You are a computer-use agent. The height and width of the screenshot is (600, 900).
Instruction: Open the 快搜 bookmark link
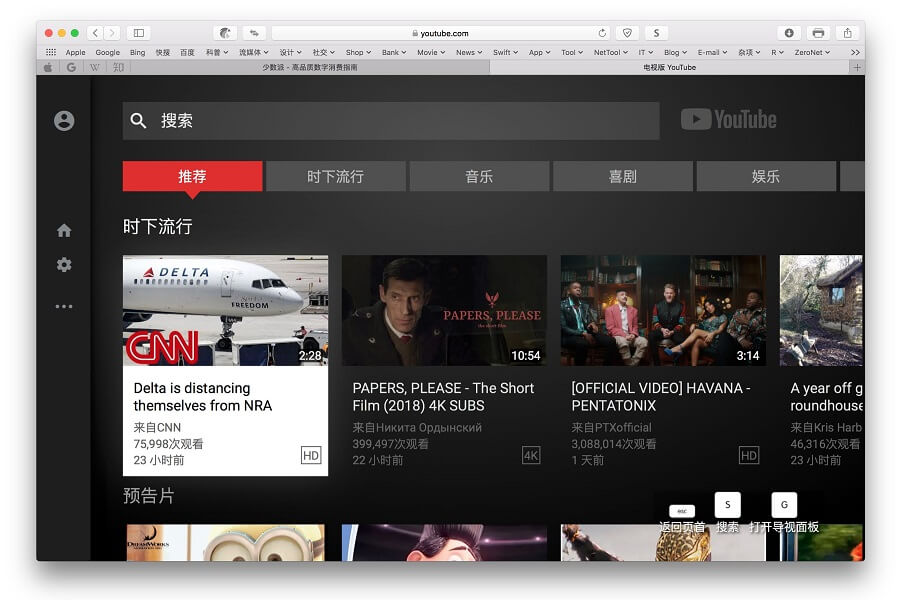pyautogui.click(x=162, y=52)
